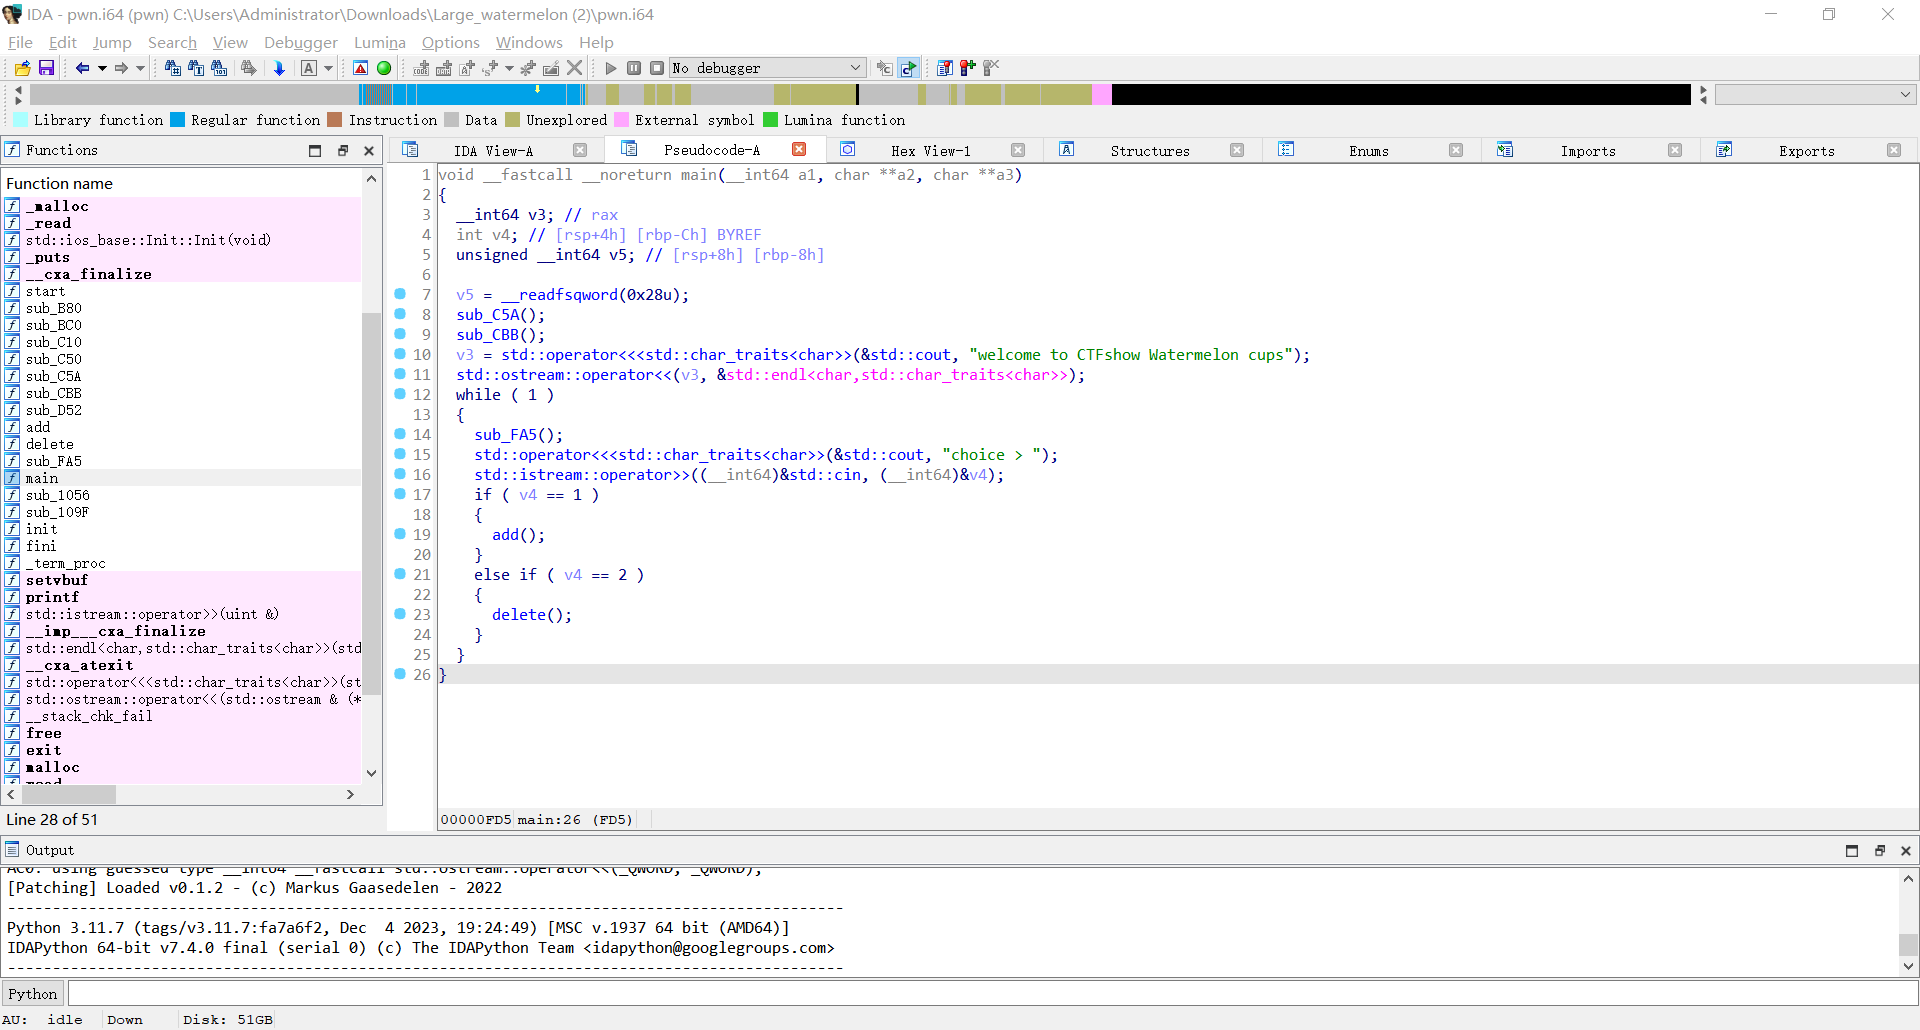Click delete() call in pseudocode
This screenshot has width=1920, height=1030.
tap(532, 615)
